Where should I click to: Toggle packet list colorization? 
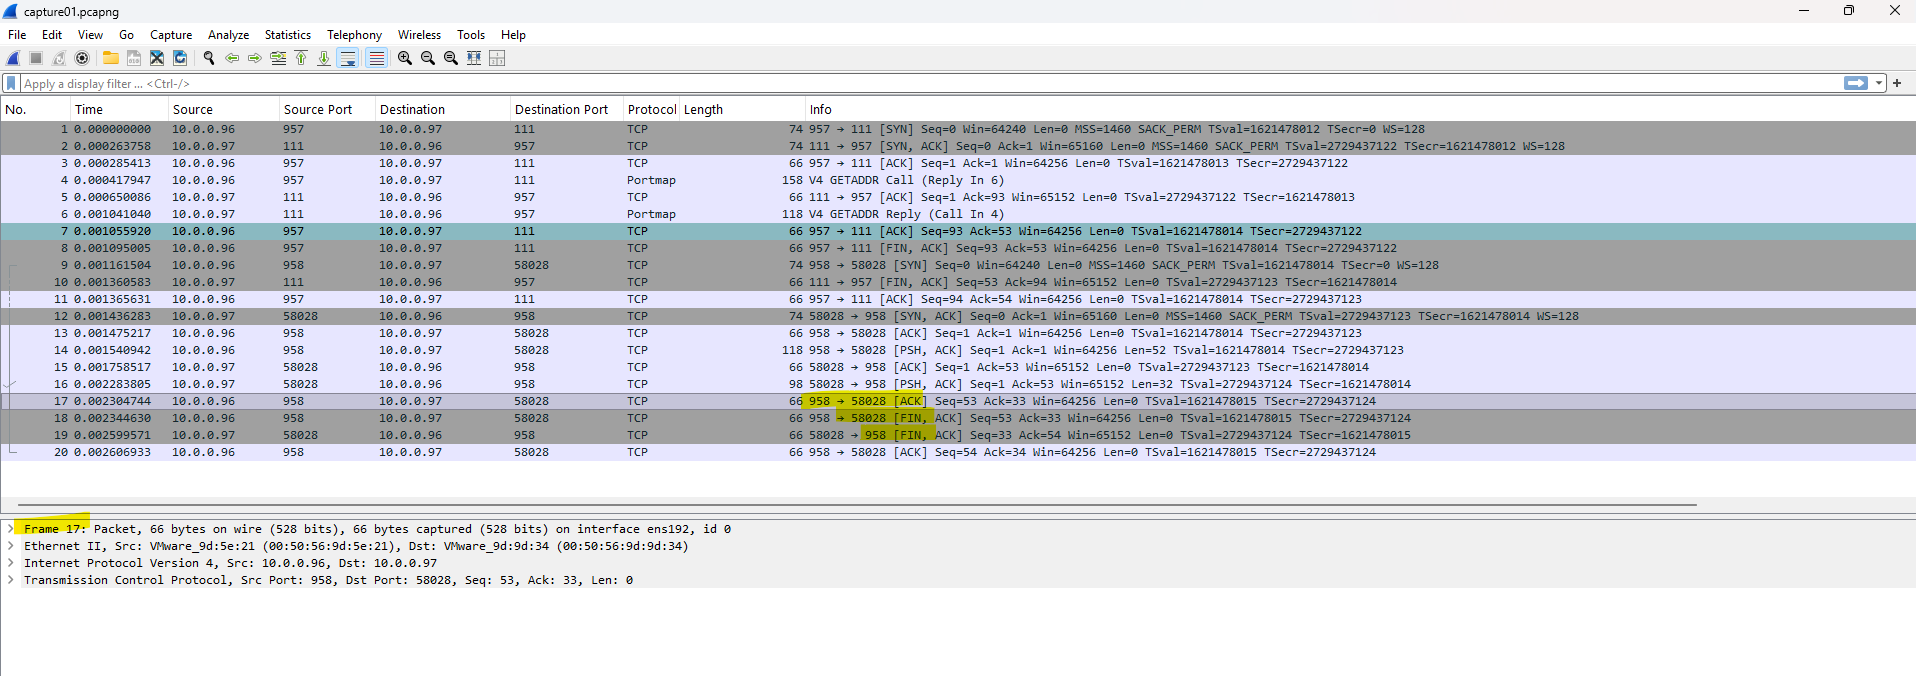point(376,58)
